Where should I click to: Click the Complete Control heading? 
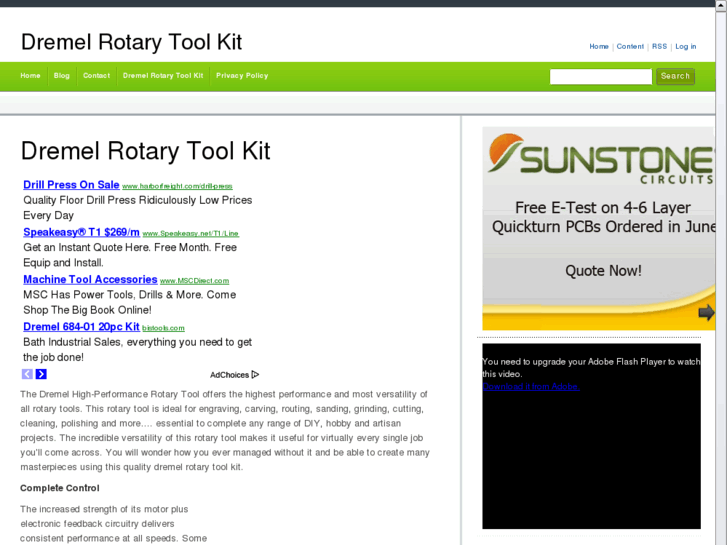click(60, 488)
